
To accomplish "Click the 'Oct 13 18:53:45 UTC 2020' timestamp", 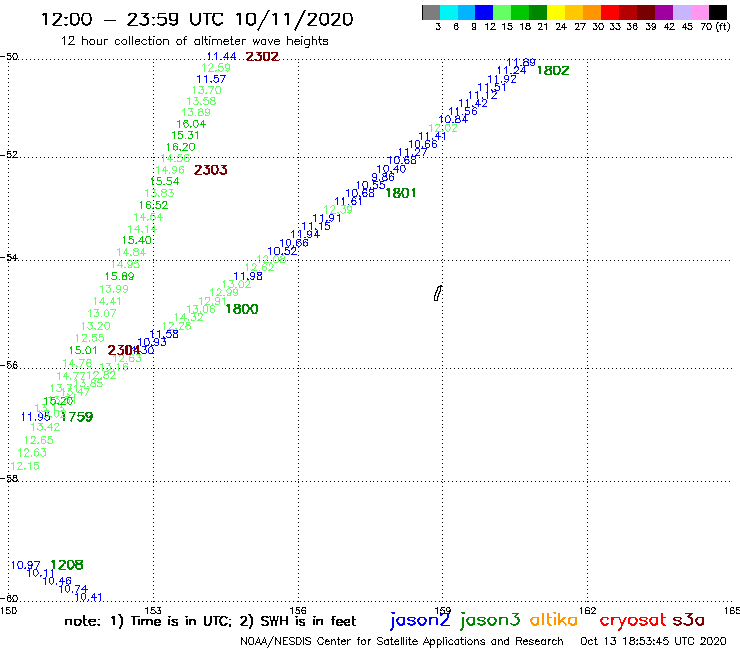I will 653,642.
